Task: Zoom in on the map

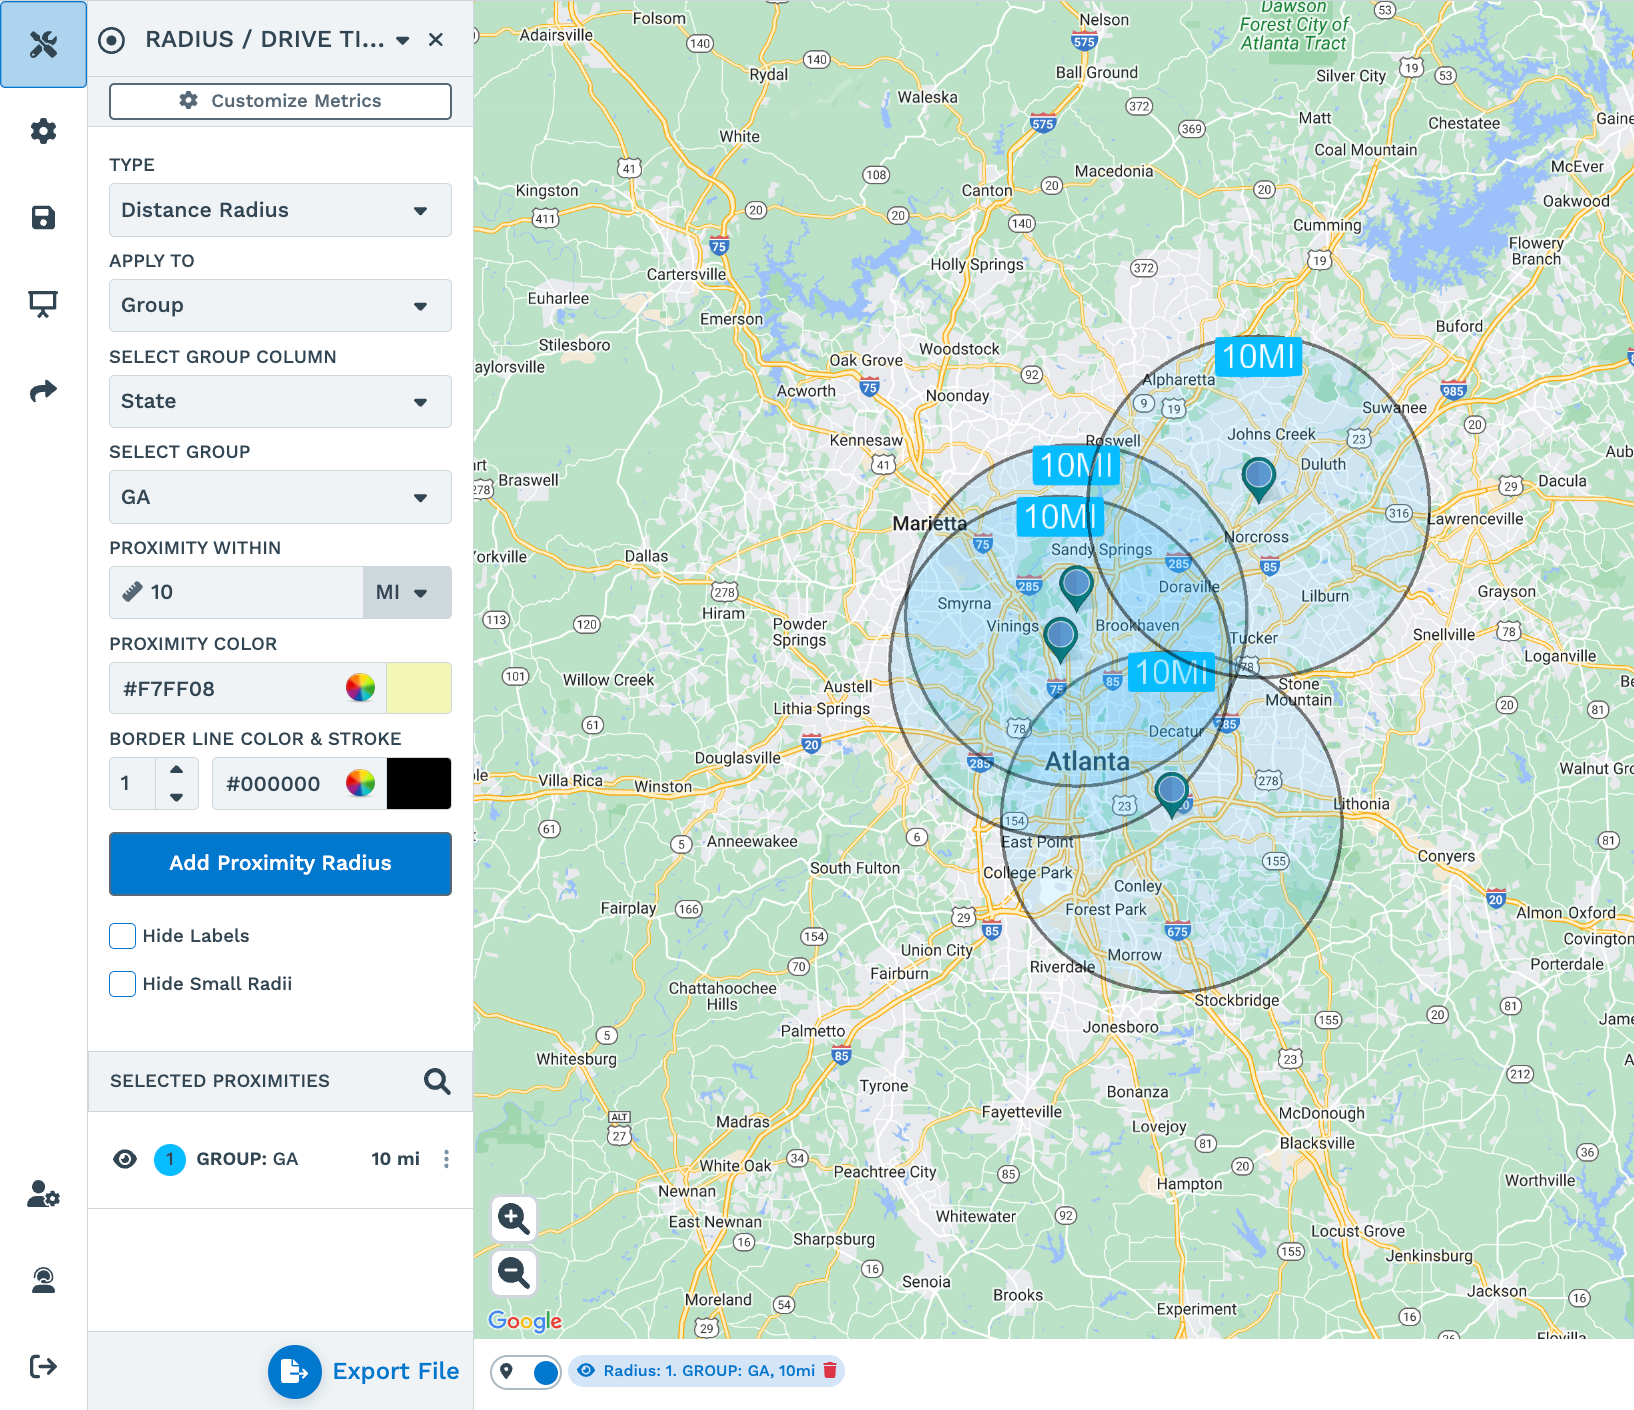Action: click(514, 1218)
